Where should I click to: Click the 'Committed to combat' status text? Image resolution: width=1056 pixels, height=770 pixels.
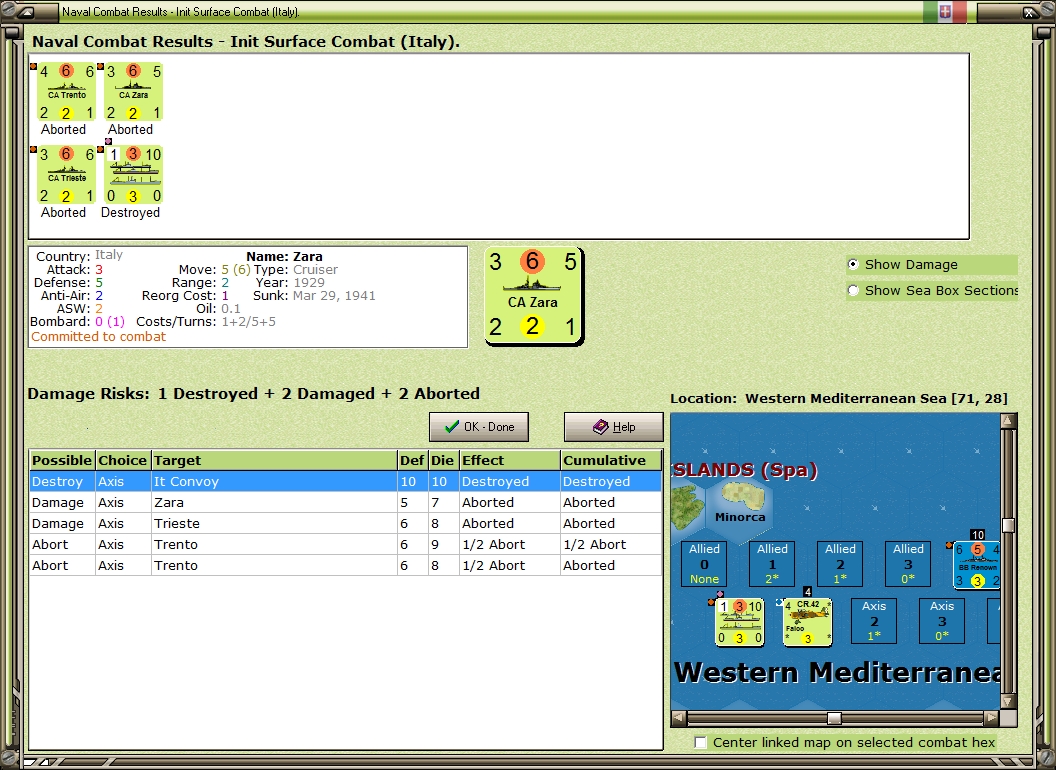(x=98, y=337)
